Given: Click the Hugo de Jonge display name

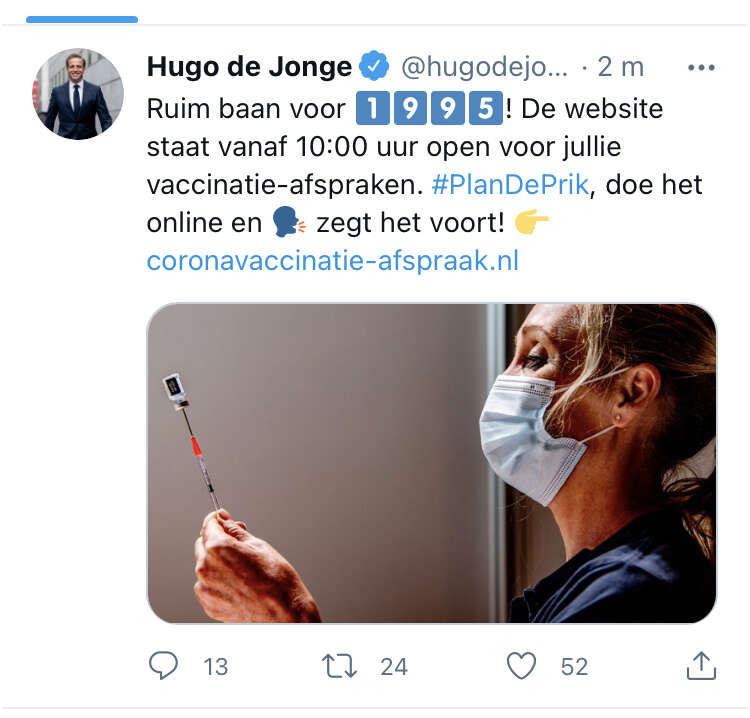Looking at the screenshot, I should pyautogui.click(x=249, y=66).
